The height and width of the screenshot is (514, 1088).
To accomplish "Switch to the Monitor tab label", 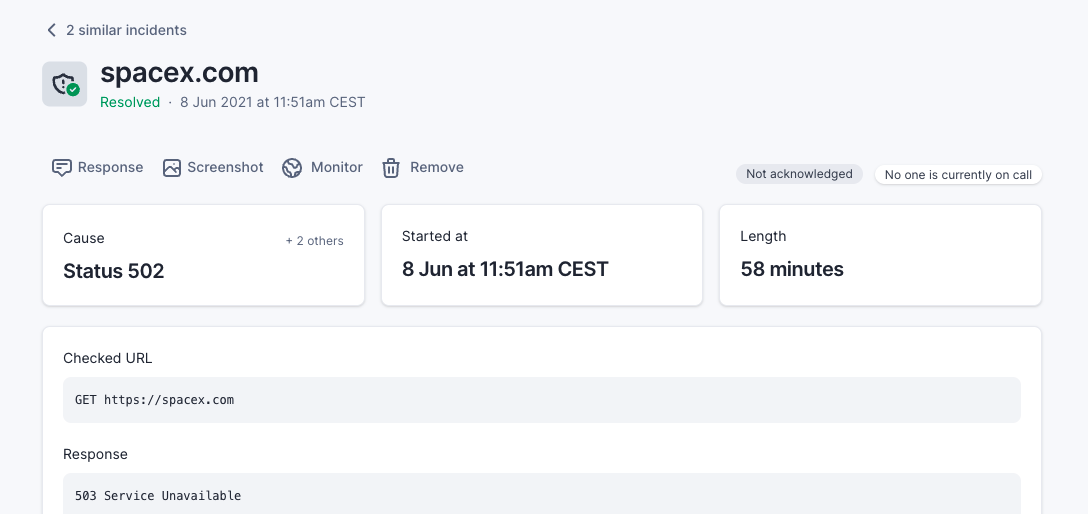I will pyautogui.click(x=336, y=167).
